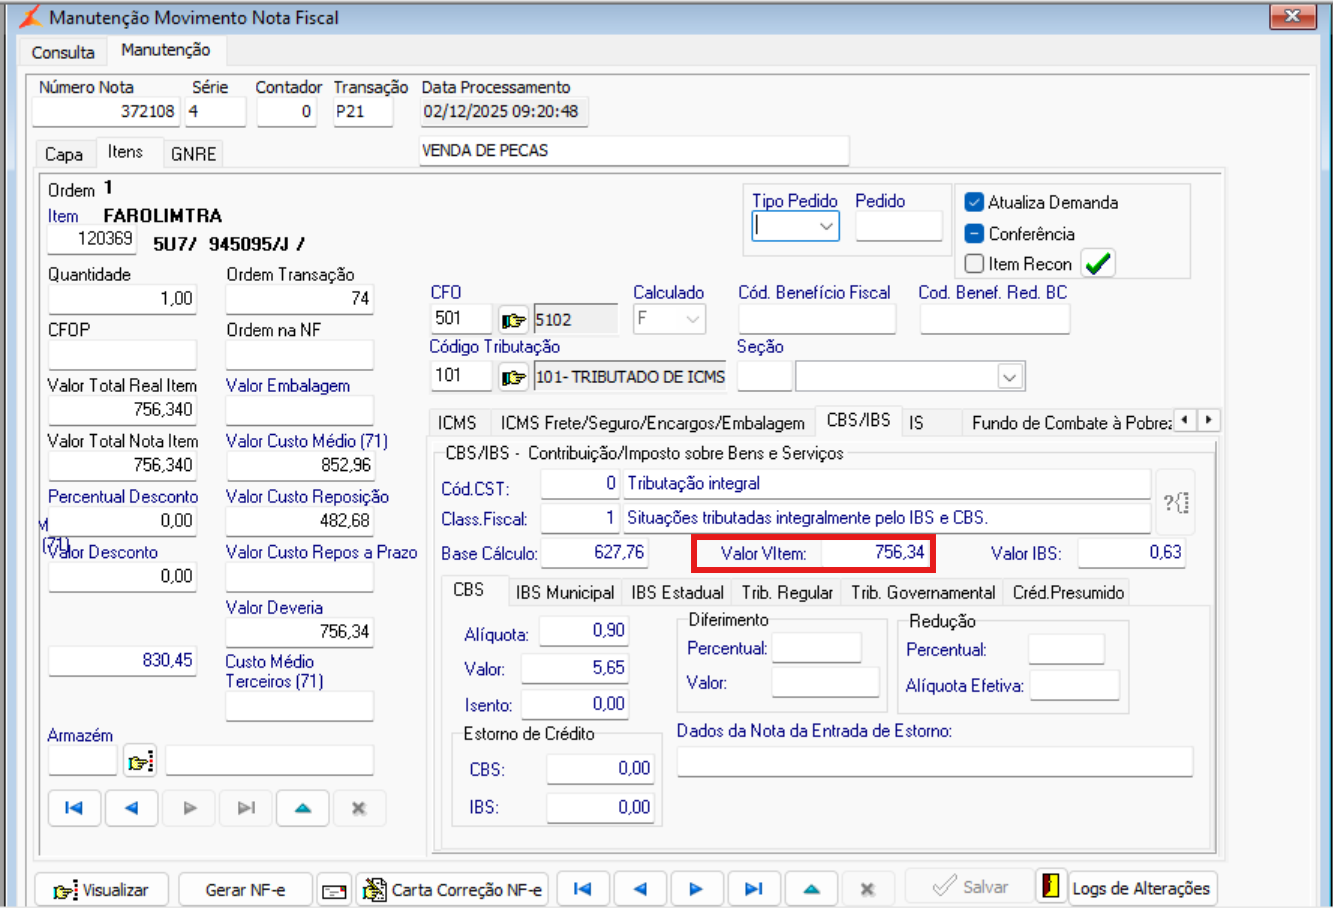
Task: Click the CFO lookup hand icon
Action: [x=513, y=320]
